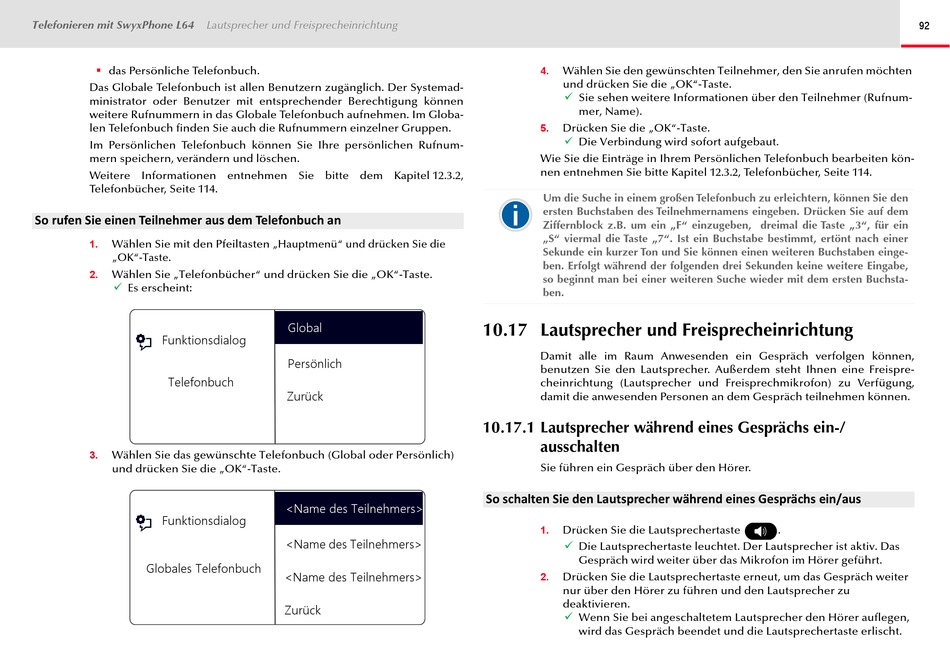The image size is (950, 671).
Task: Click page number 92 in the header
Action: coord(924,25)
